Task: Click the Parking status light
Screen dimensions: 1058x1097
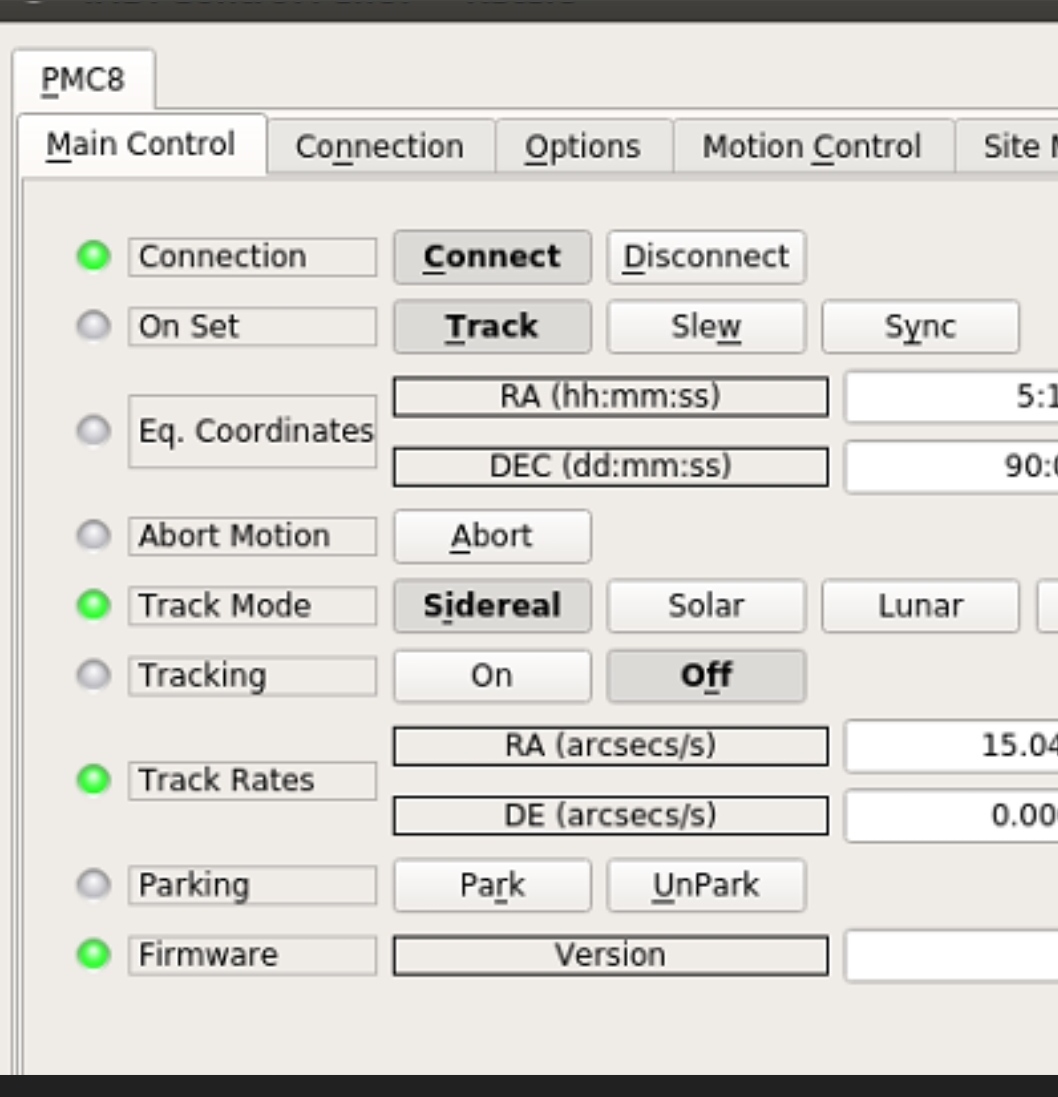Action: (x=94, y=884)
